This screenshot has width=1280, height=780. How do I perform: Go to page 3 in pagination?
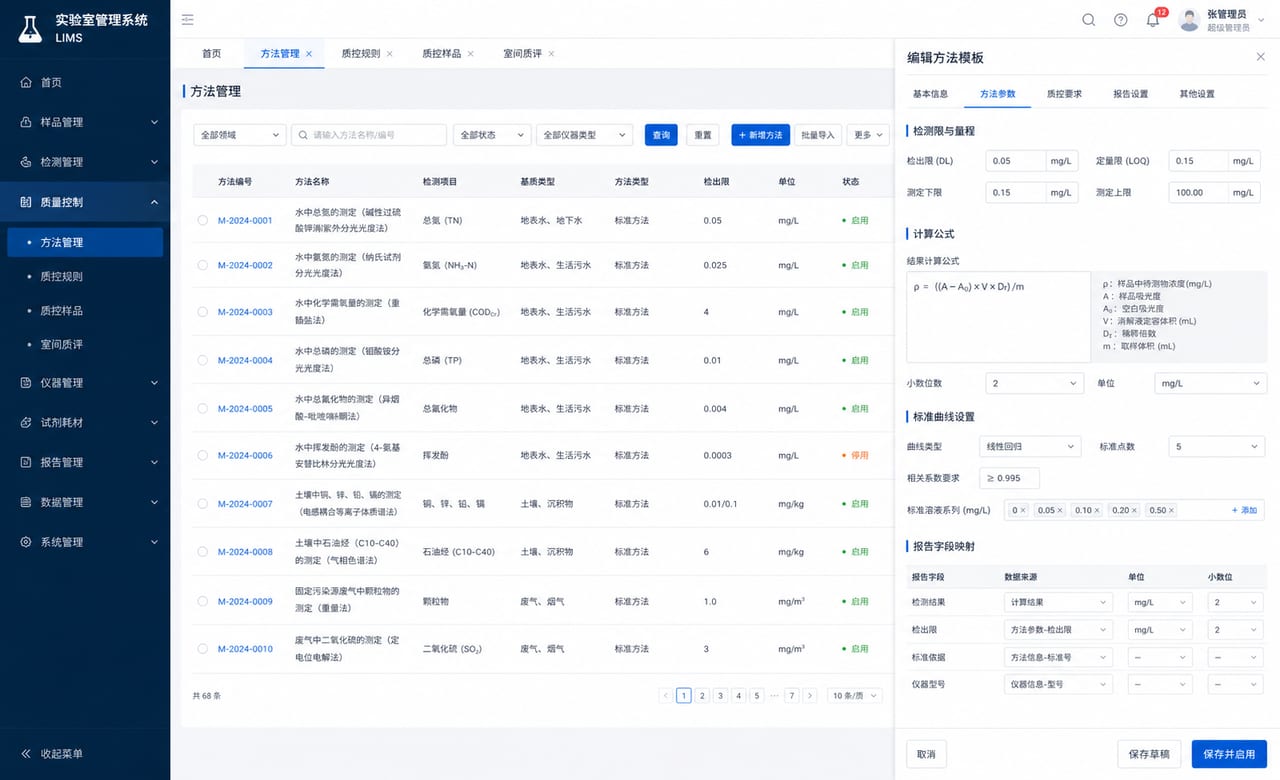tap(720, 696)
